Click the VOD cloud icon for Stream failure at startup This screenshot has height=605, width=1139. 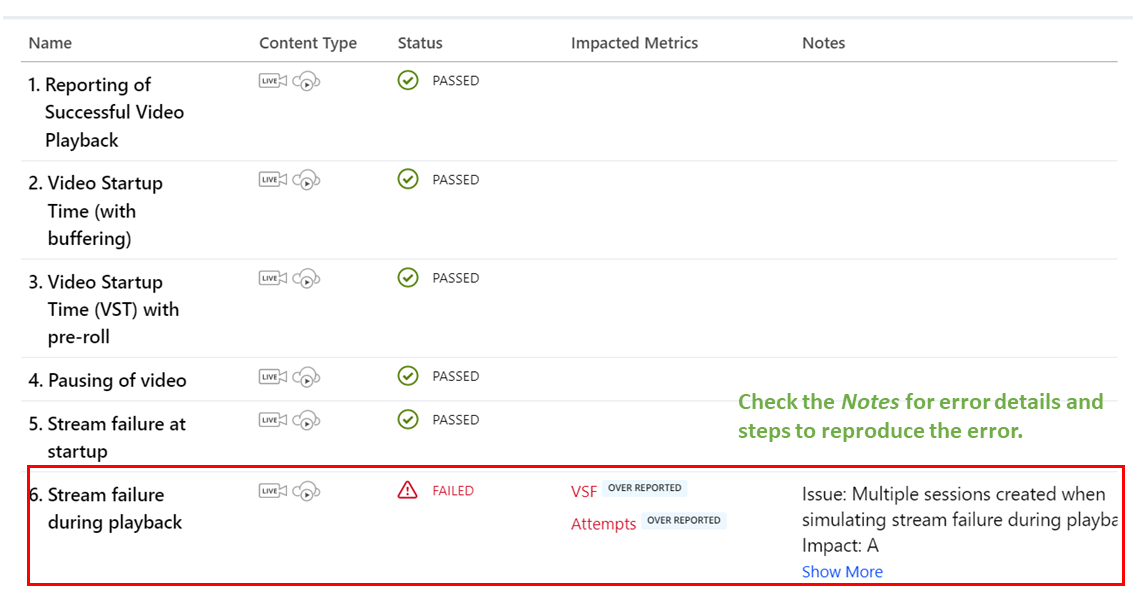click(x=306, y=421)
